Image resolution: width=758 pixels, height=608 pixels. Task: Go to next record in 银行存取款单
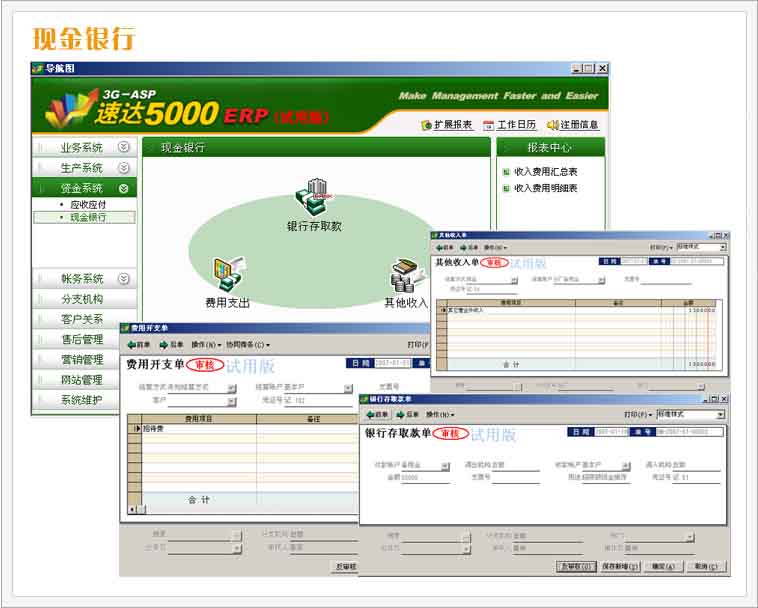pyautogui.click(x=408, y=414)
